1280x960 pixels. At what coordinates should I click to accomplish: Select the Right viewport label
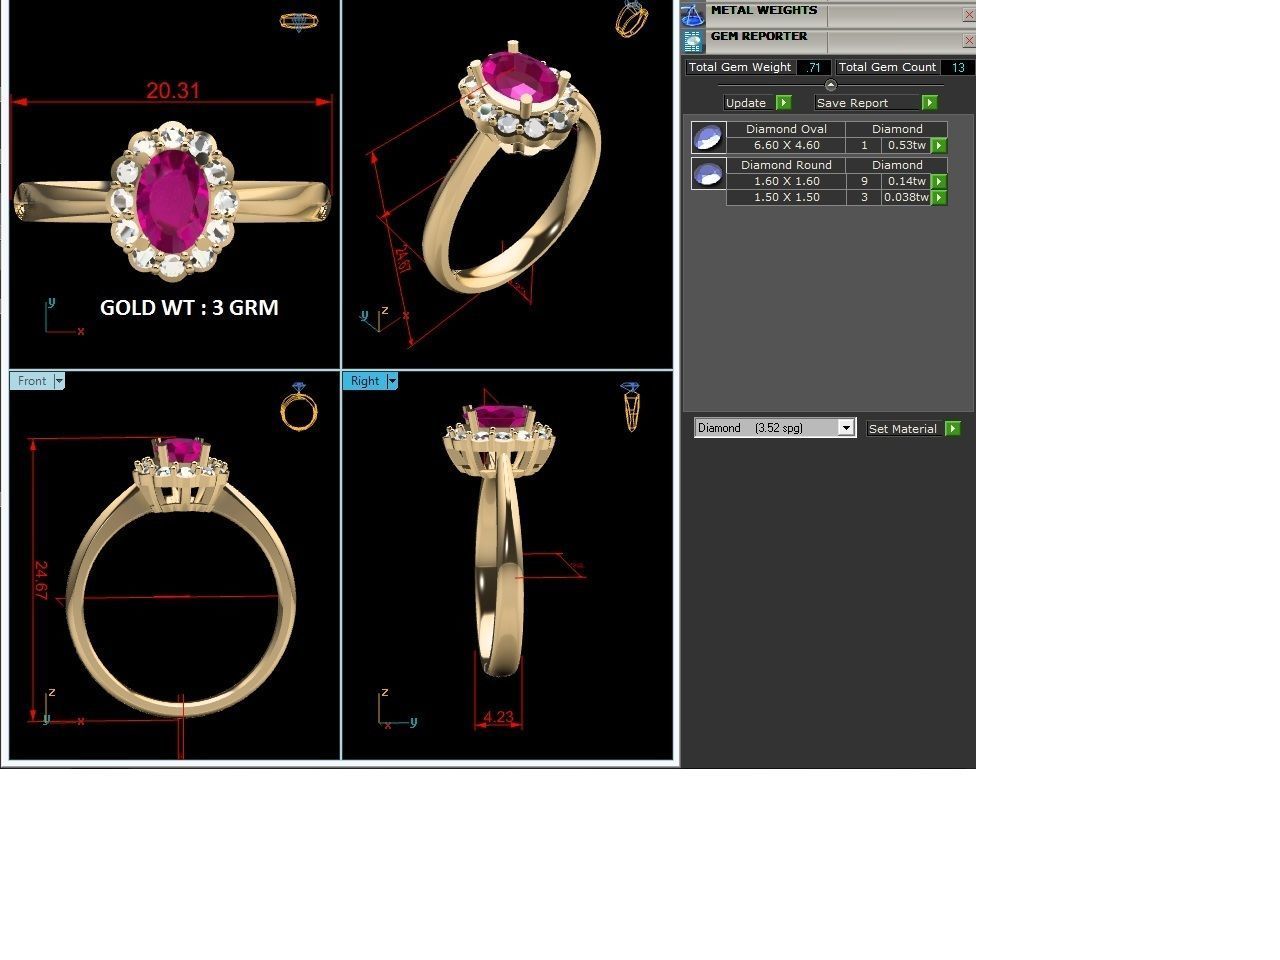(365, 381)
